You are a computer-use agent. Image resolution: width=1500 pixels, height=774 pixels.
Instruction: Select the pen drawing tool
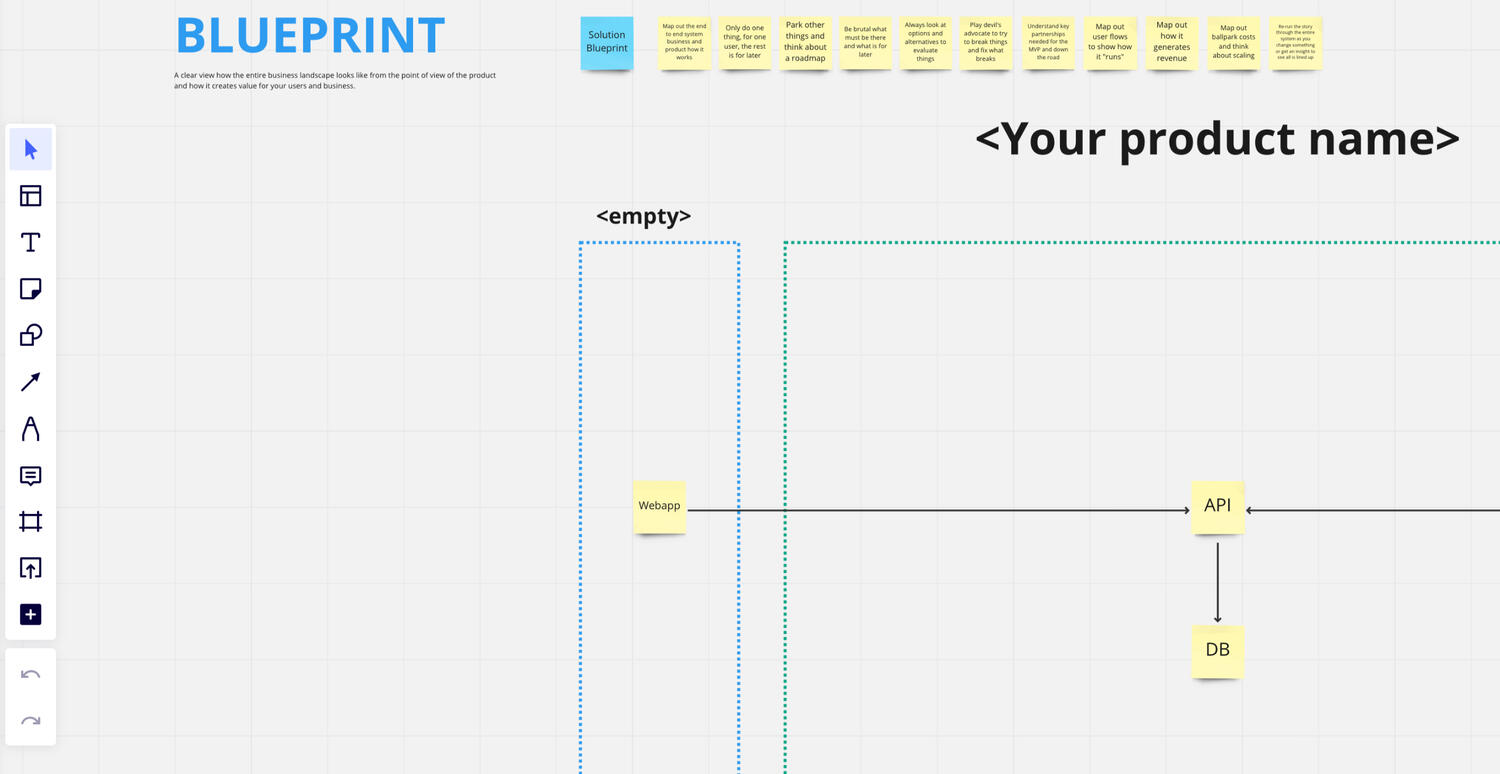click(x=31, y=428)
